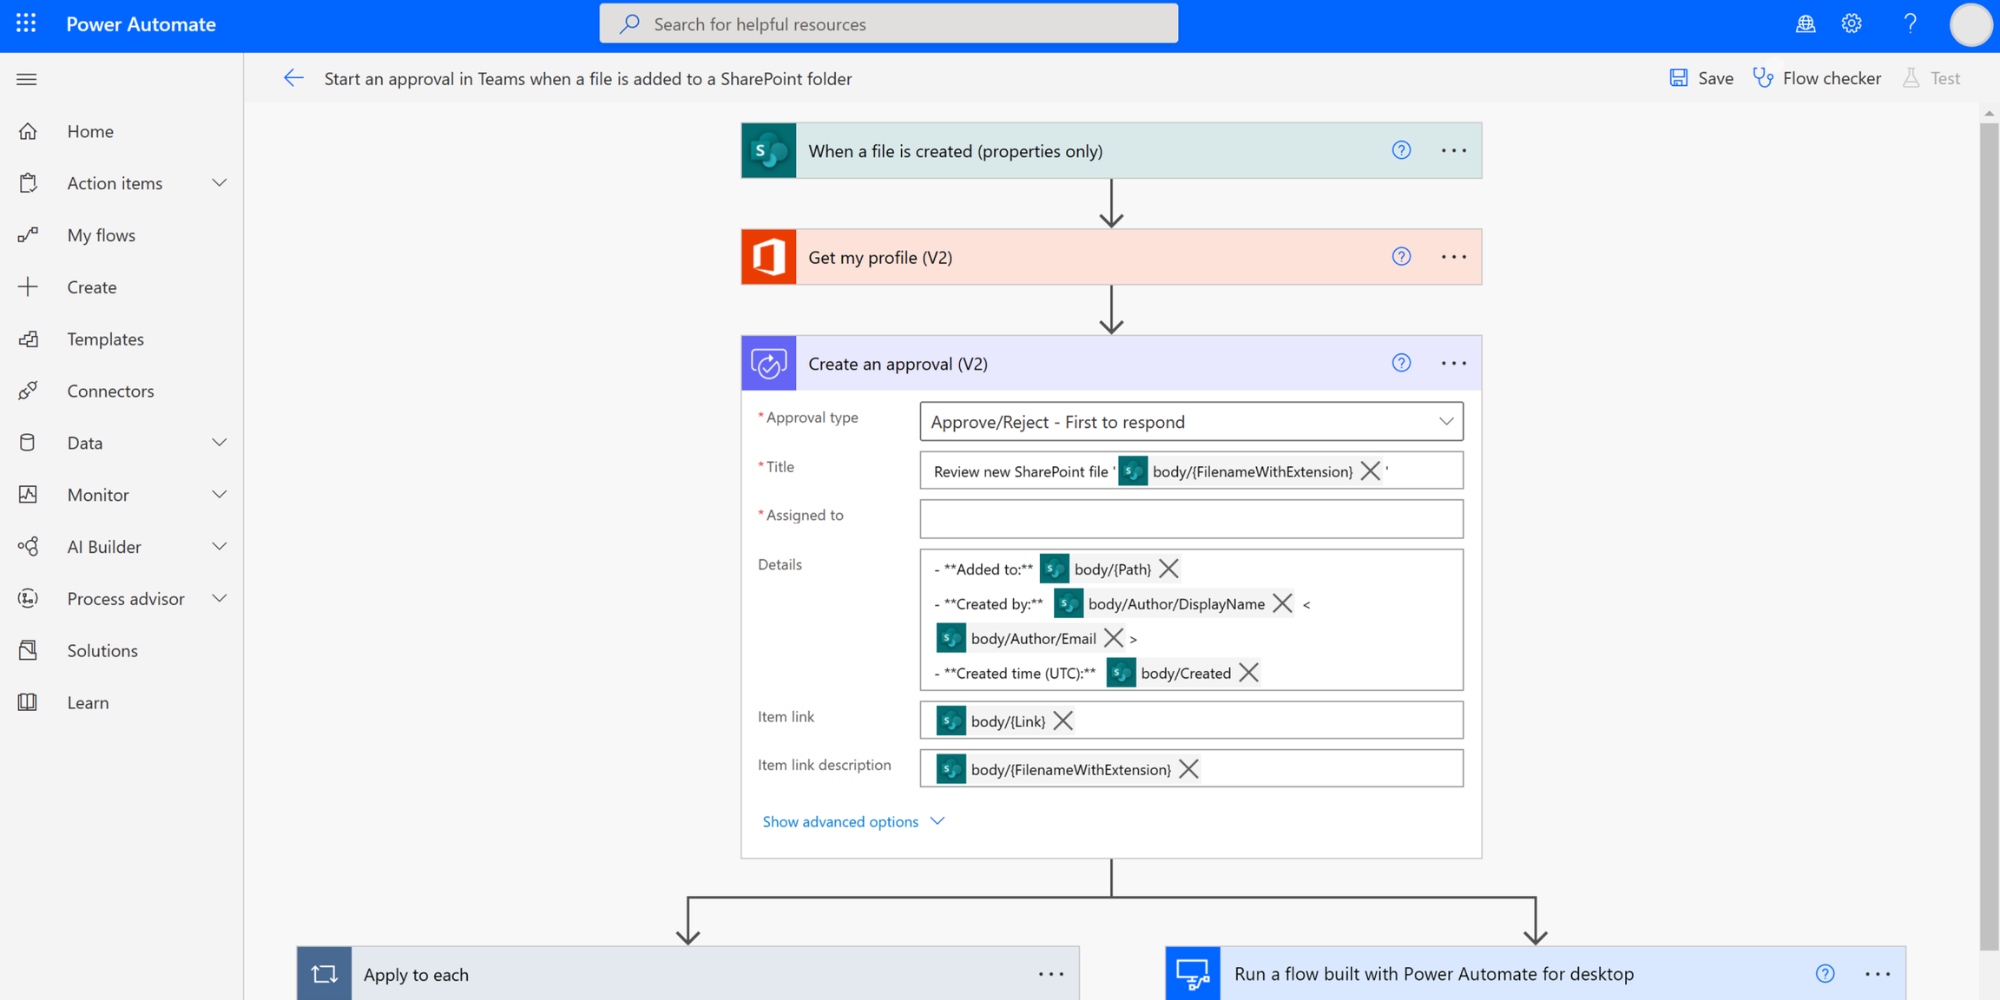Viewport: 2000px width, 1000px height.
Task: Collapse the left navigation hamburger menu
Action: point(27,79)
